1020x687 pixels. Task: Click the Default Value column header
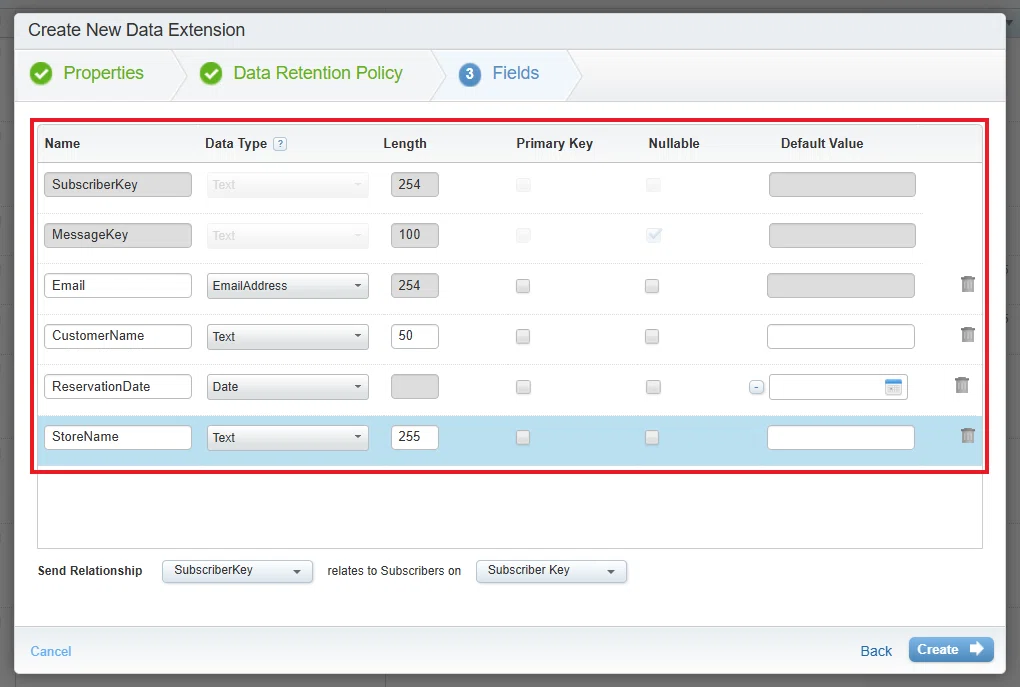point(822,143)
